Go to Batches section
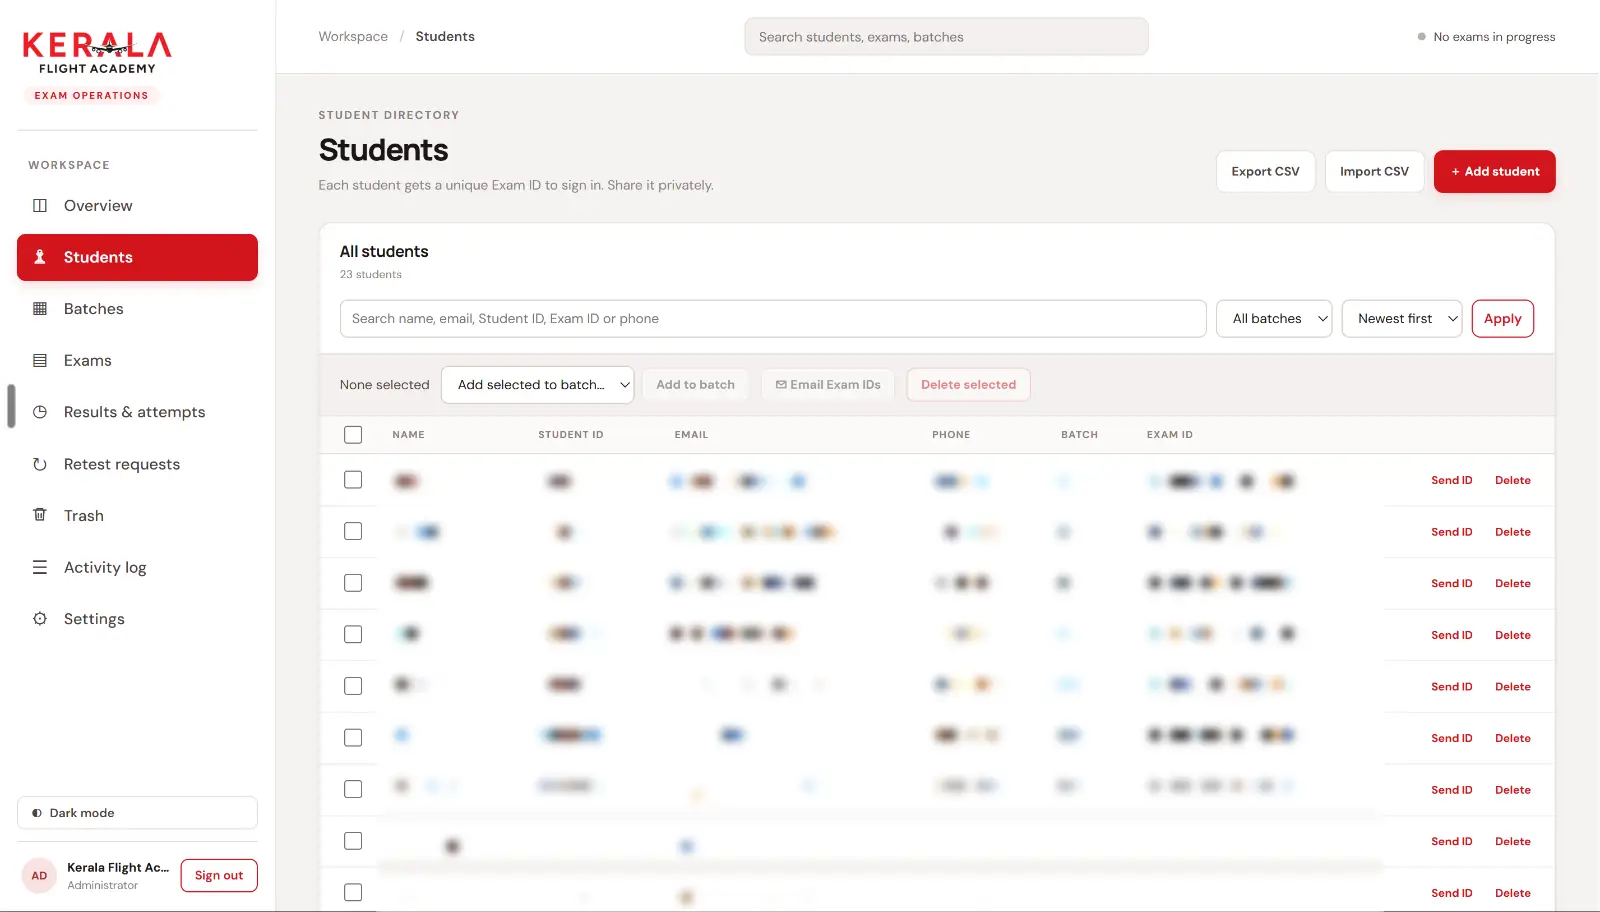This screenshot has height=912, width=1600. click(137, 309)
